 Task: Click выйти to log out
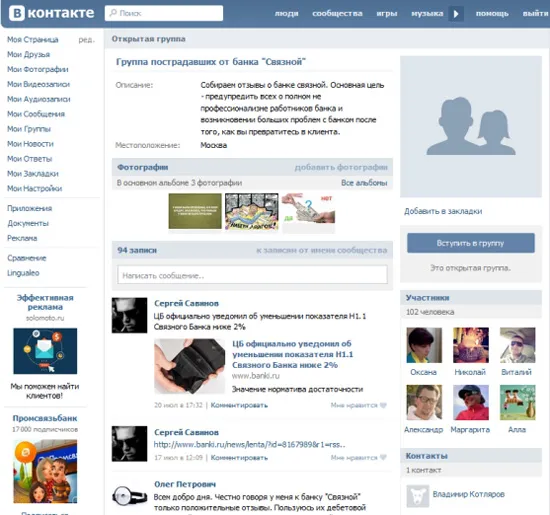536,14
